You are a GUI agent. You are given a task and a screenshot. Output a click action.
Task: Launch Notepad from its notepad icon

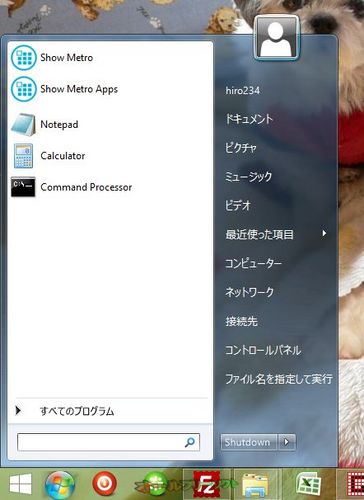[x=23, y=125]
